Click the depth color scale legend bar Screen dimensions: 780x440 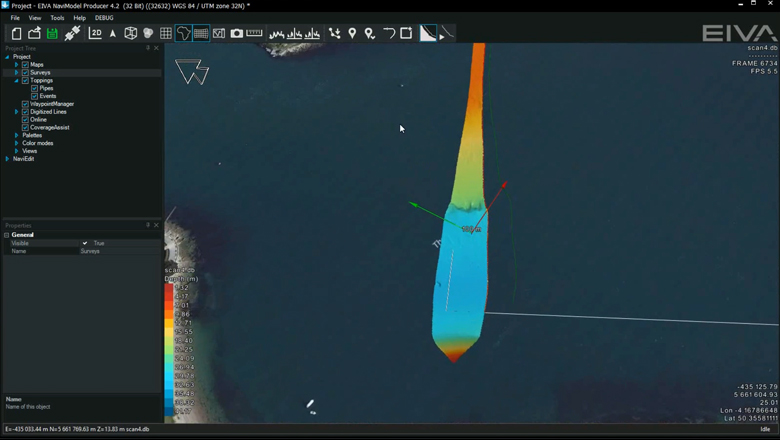169,350
